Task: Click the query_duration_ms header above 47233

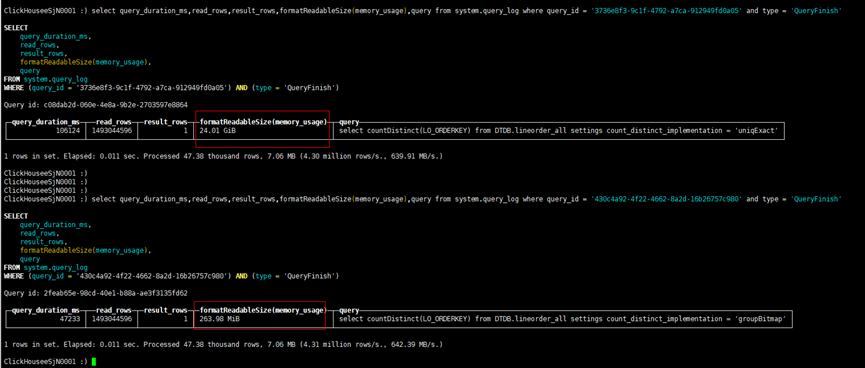Action: [46, 310]
